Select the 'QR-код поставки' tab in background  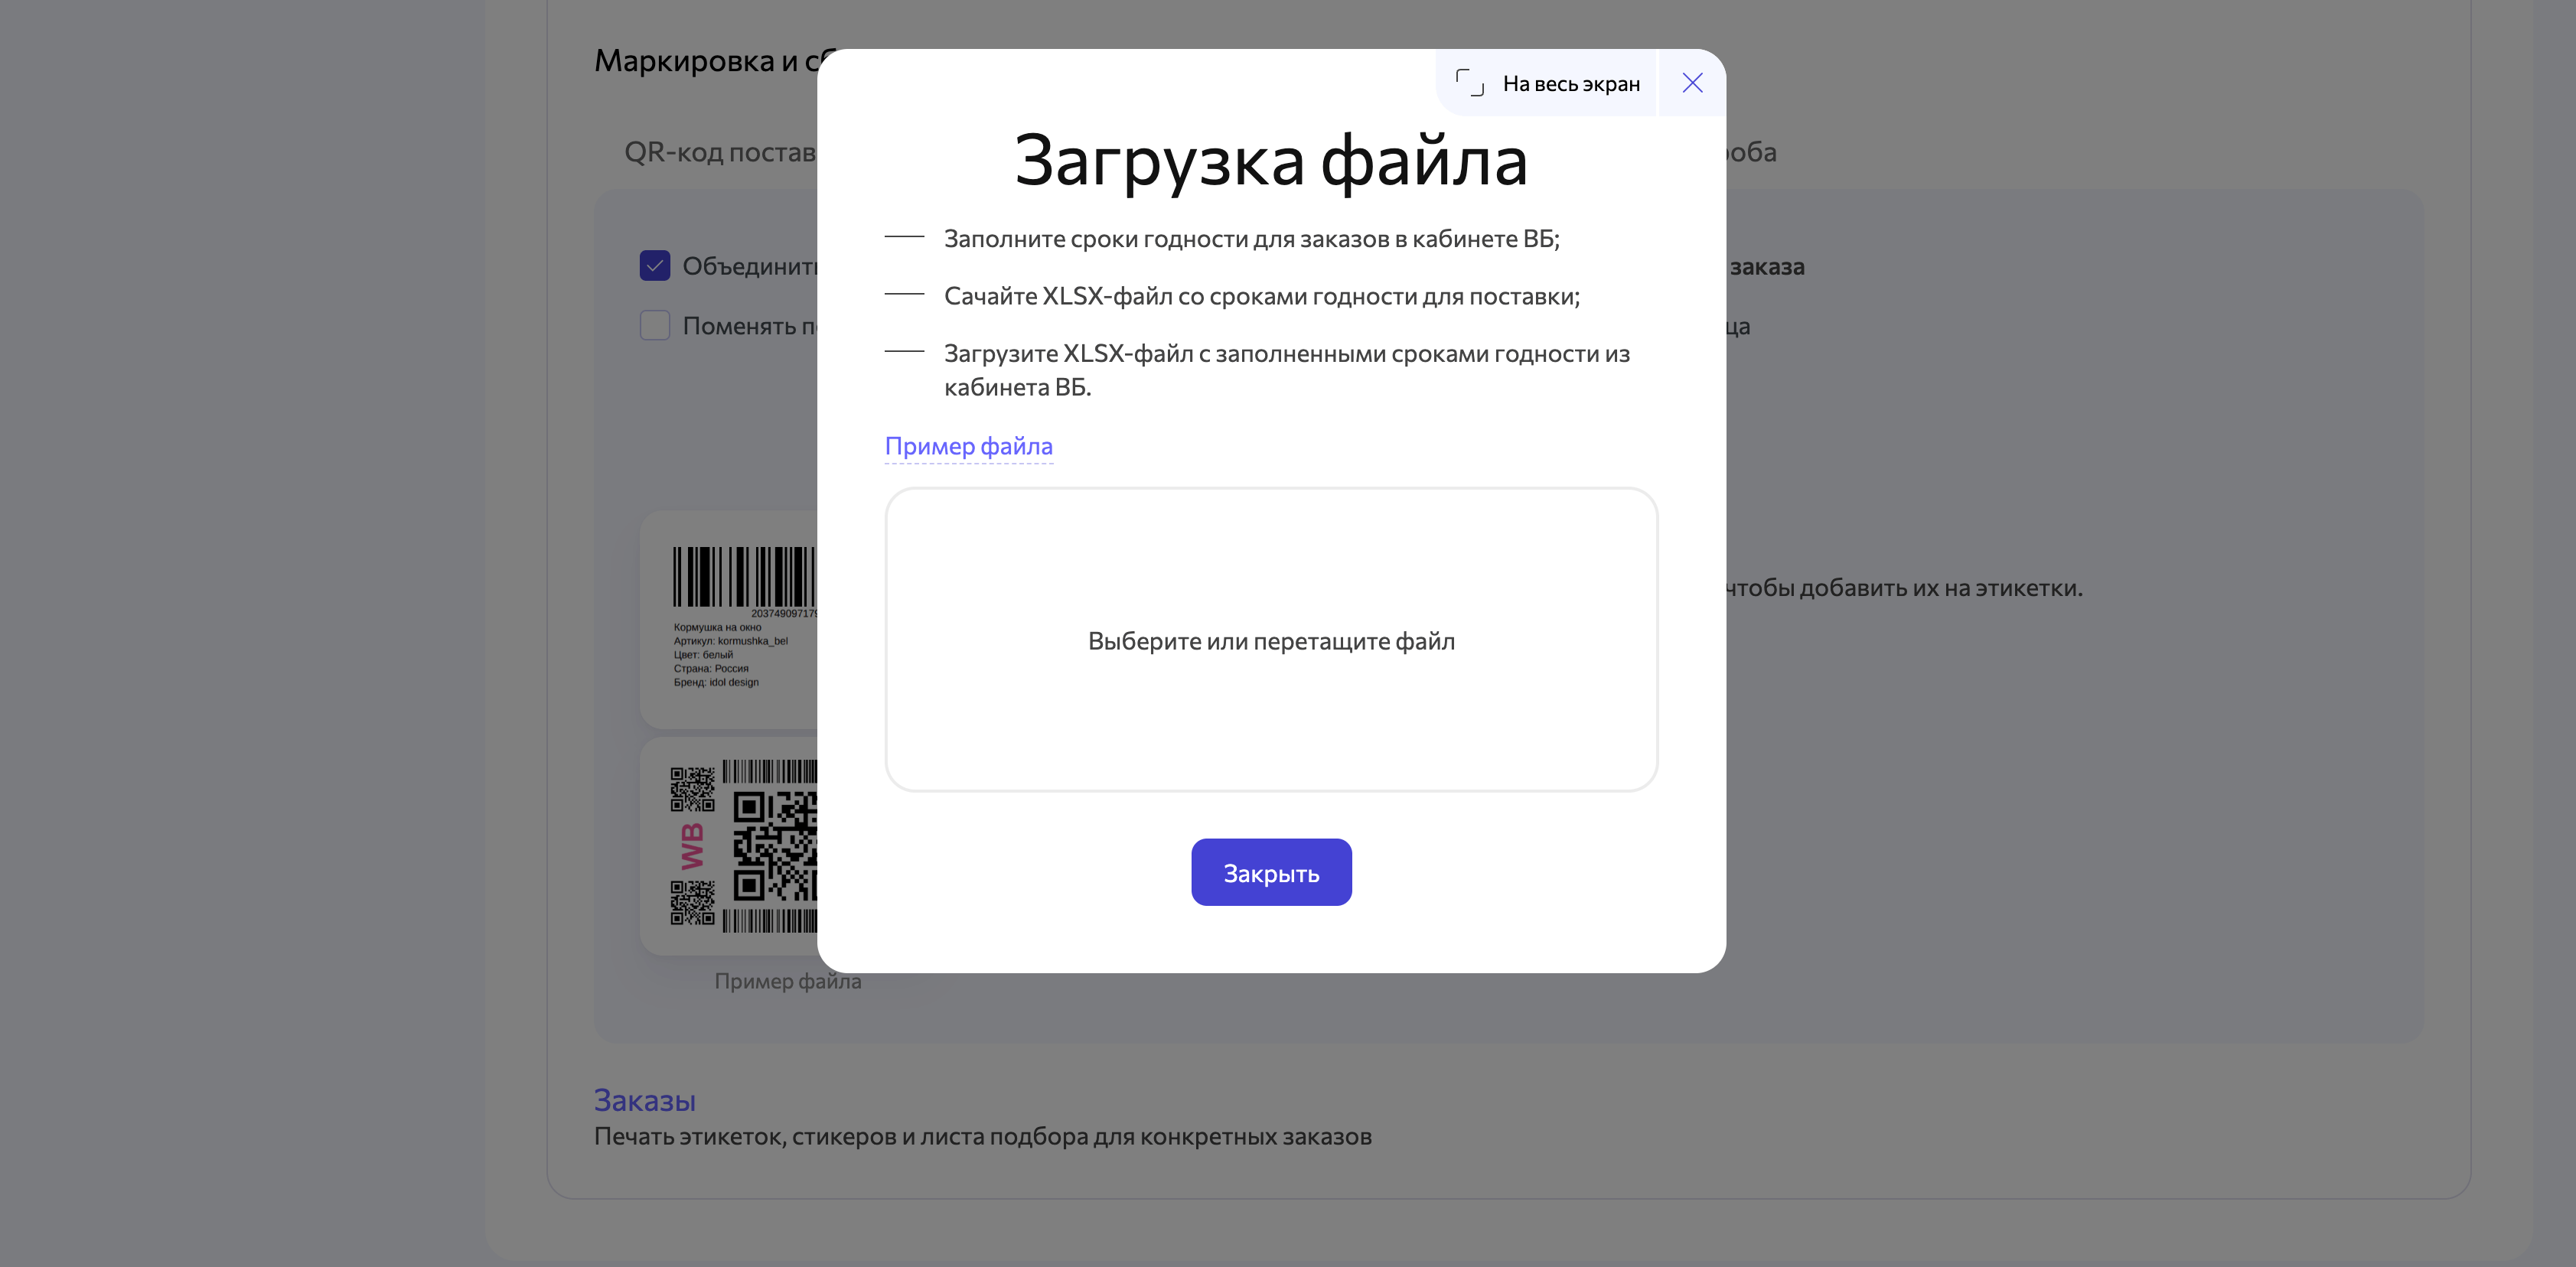[720, 152]
